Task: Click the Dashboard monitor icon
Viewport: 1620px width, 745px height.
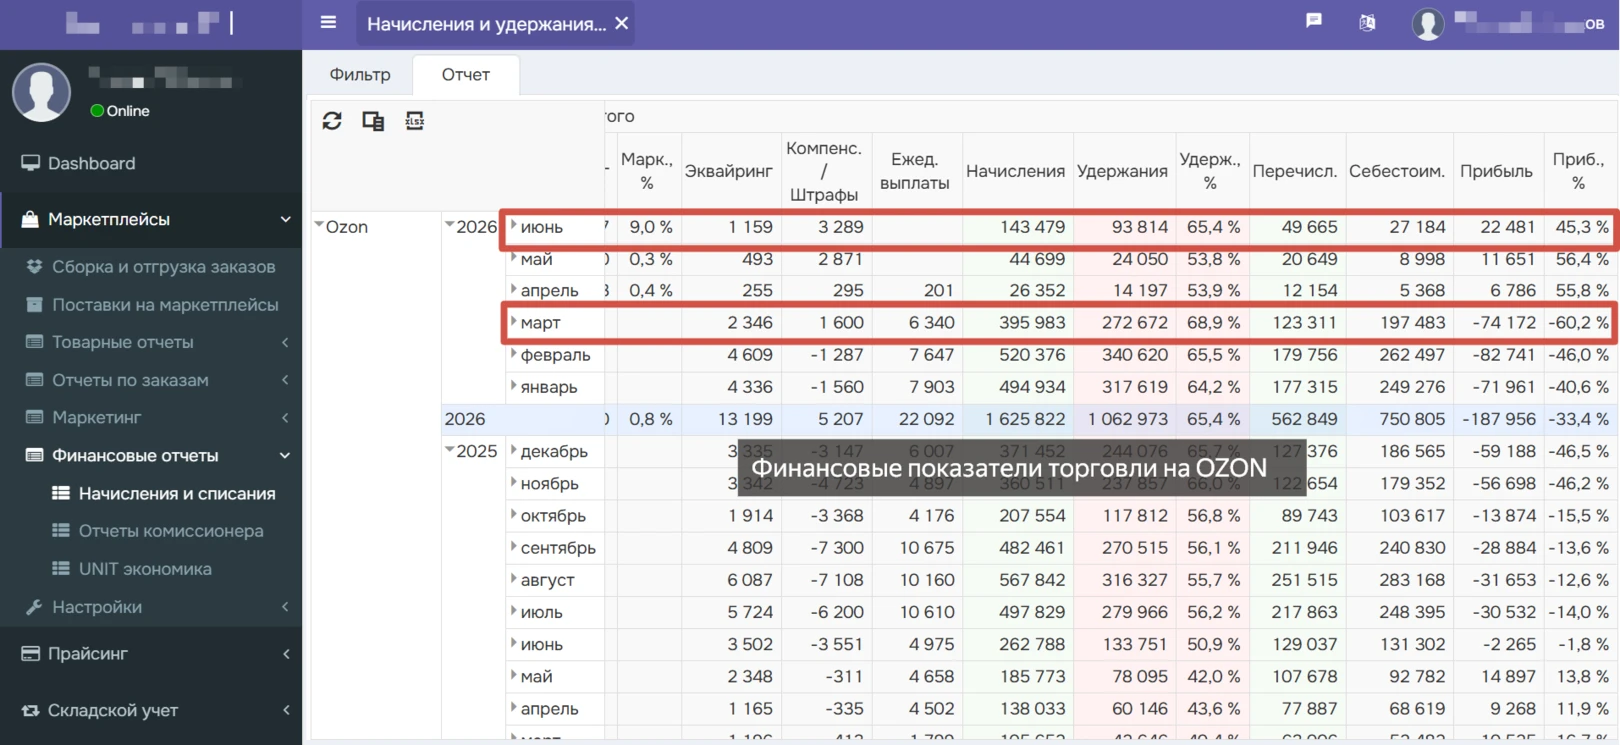Action: click(31, 163)
